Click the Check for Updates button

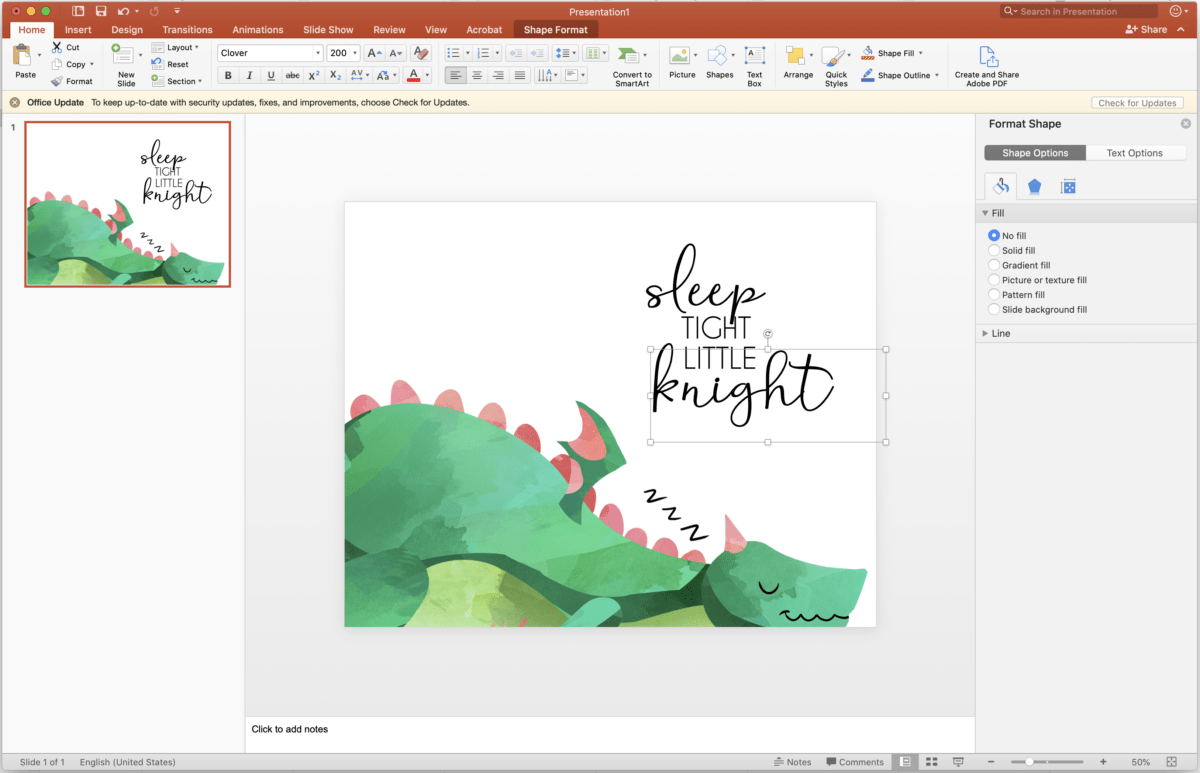(x=1137, y=102)
